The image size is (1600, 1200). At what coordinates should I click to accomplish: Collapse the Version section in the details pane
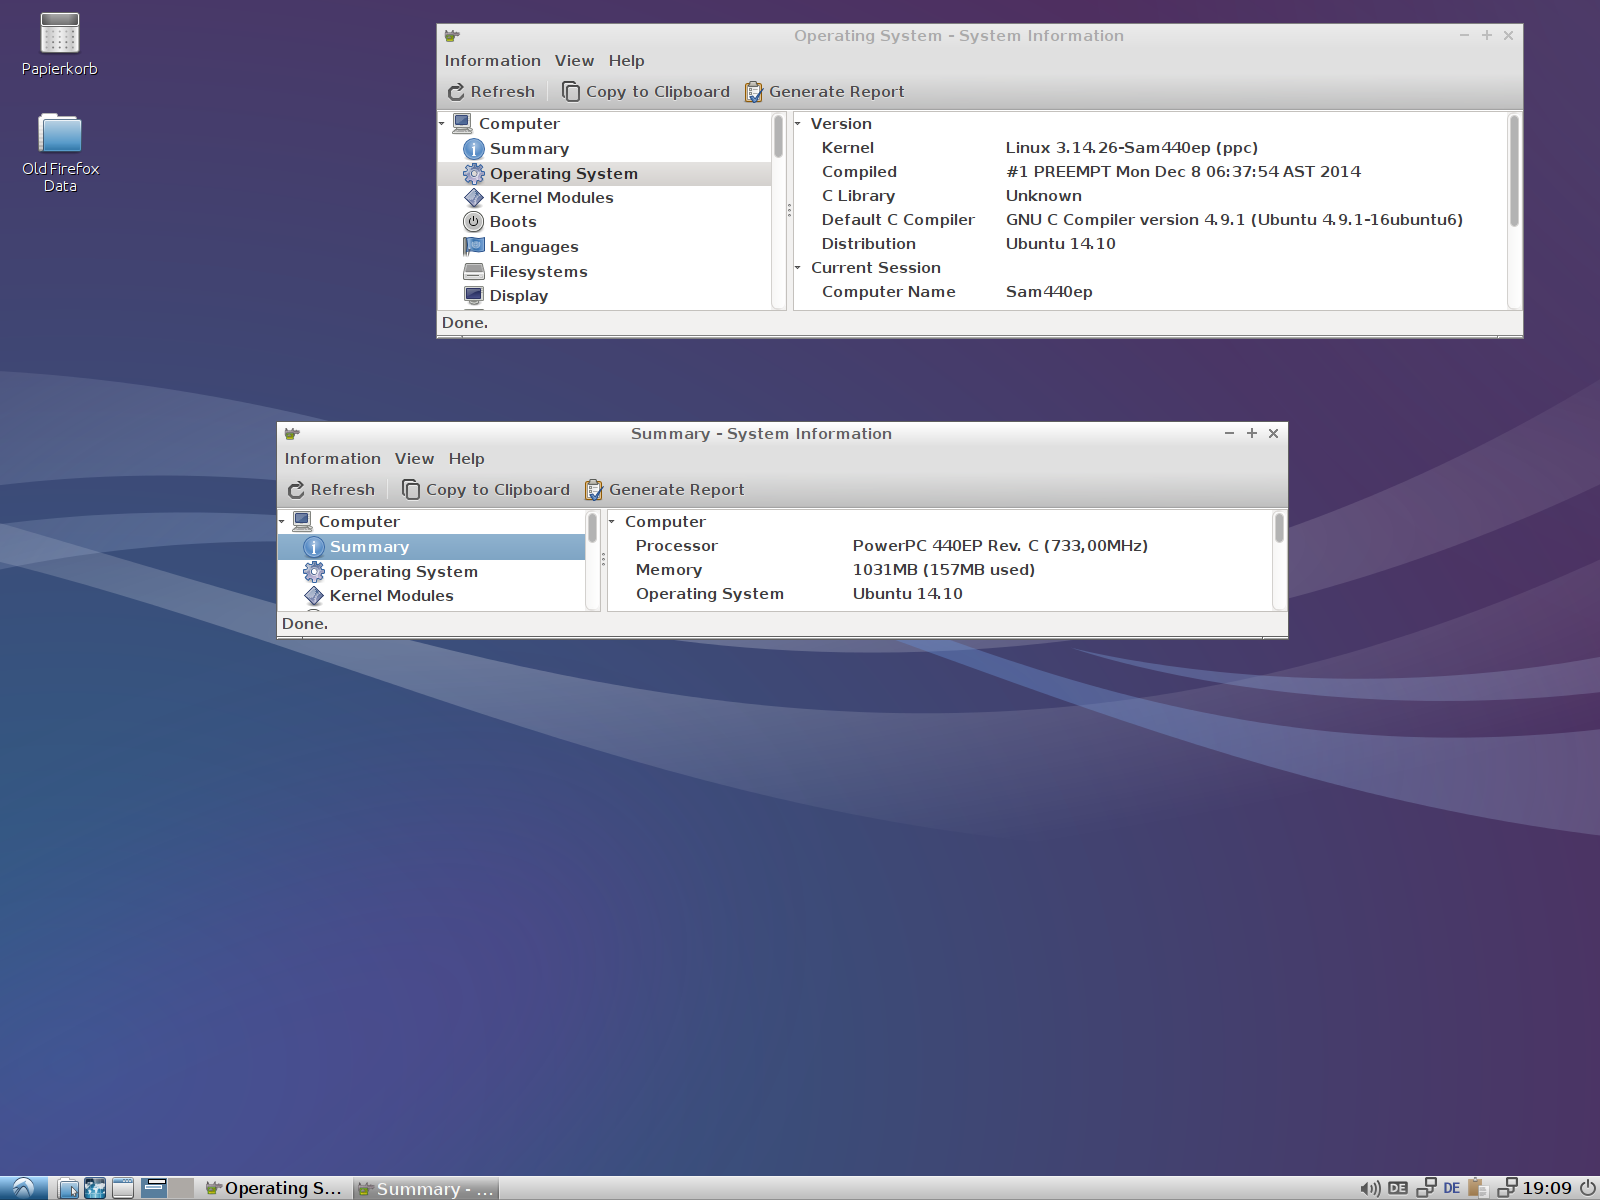798,124
